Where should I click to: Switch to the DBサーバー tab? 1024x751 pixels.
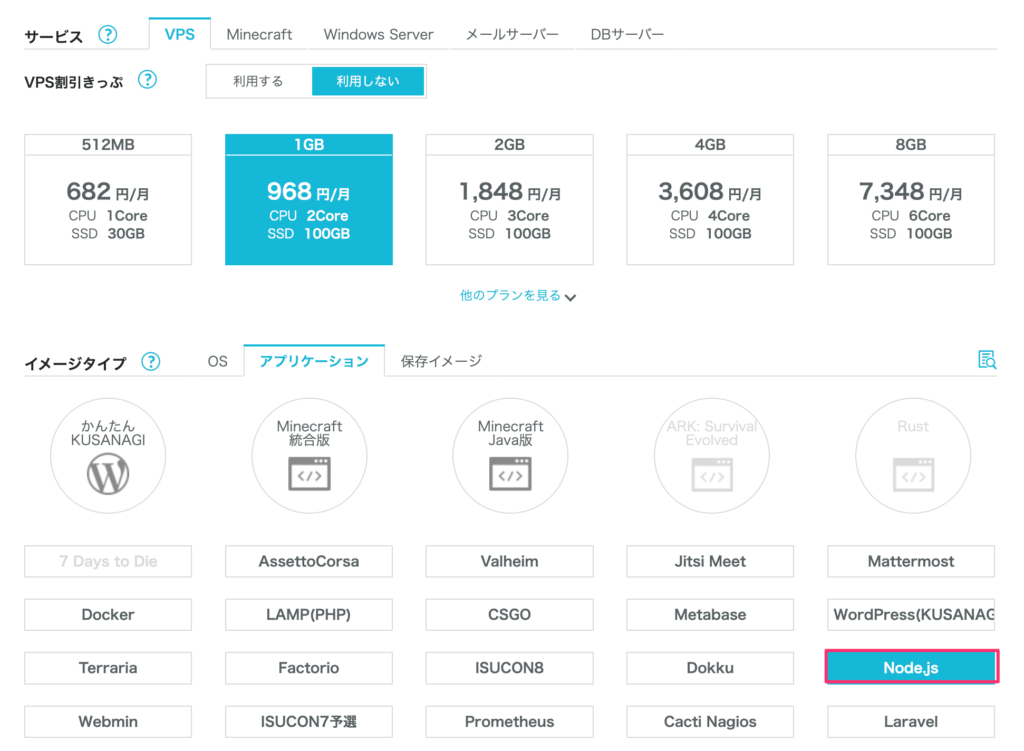click(x=627, y=35)
